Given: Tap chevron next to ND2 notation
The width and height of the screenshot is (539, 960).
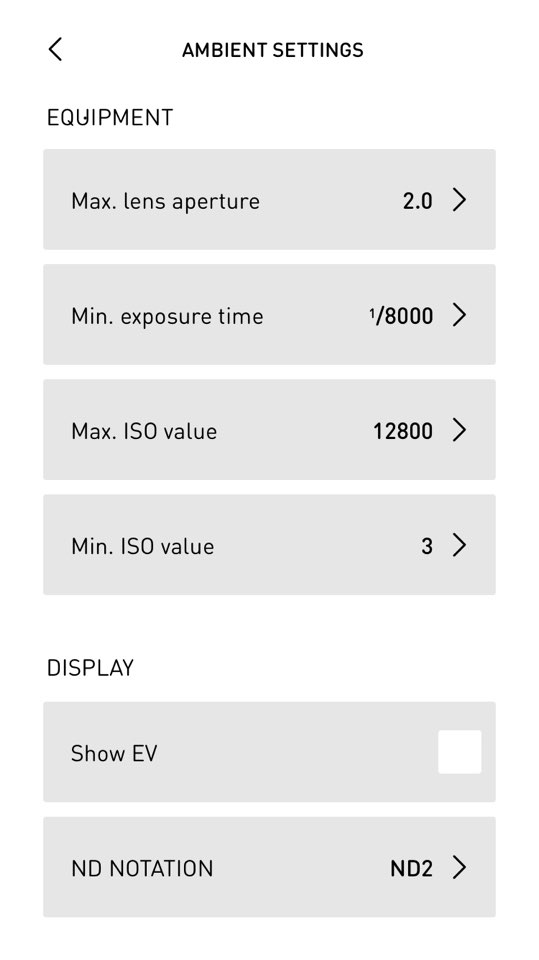Looking at the screenshot, I should (x=459, y=867).
